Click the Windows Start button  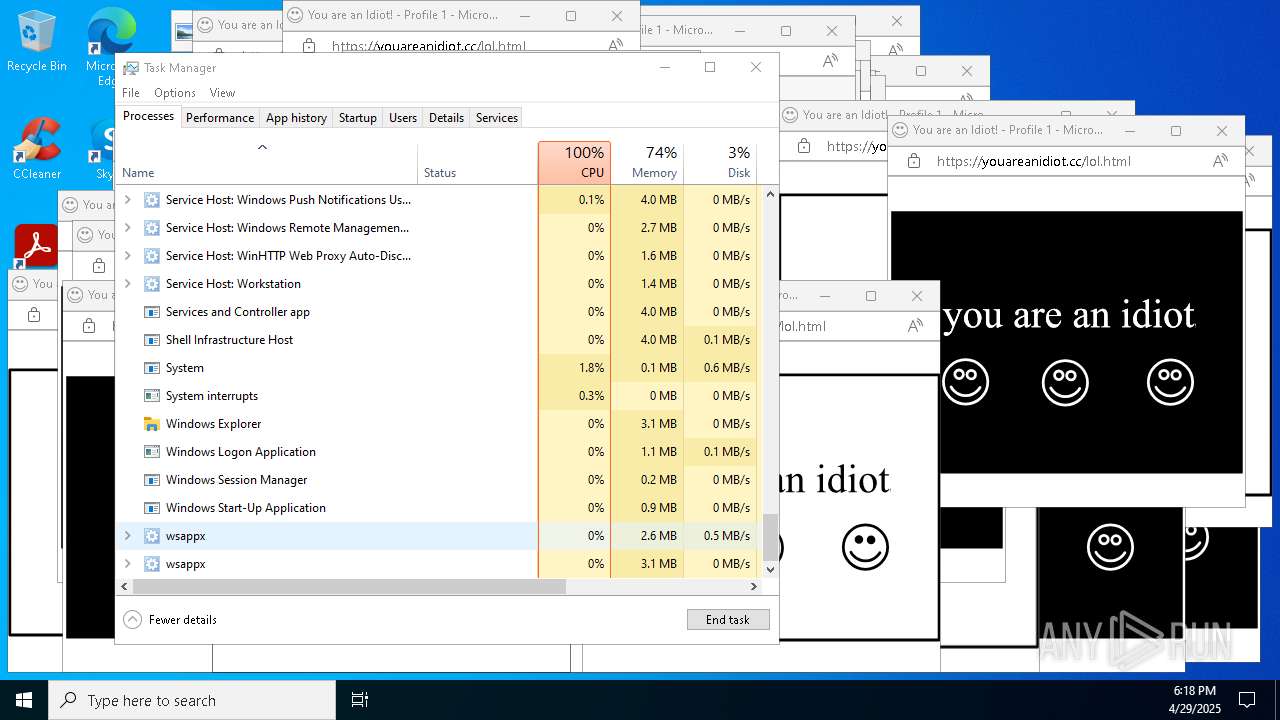(x=24, y=700)
